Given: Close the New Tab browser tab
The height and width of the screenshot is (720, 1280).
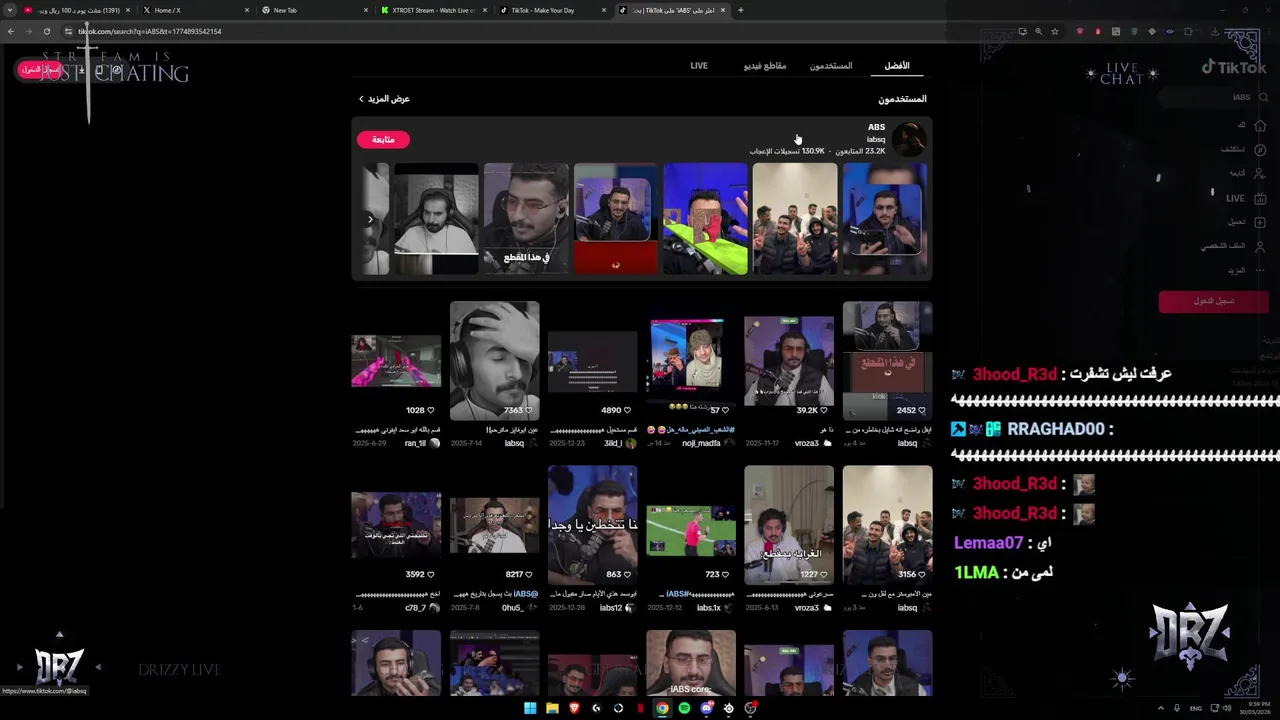Looking at the screenshot, I should point(364,10).
